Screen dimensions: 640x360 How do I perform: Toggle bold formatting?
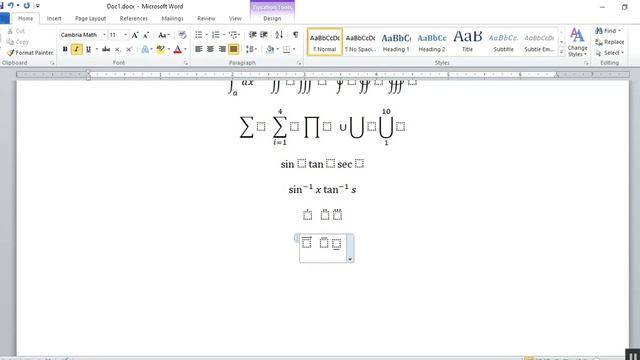pyautogui.click(x=65, y=49)
